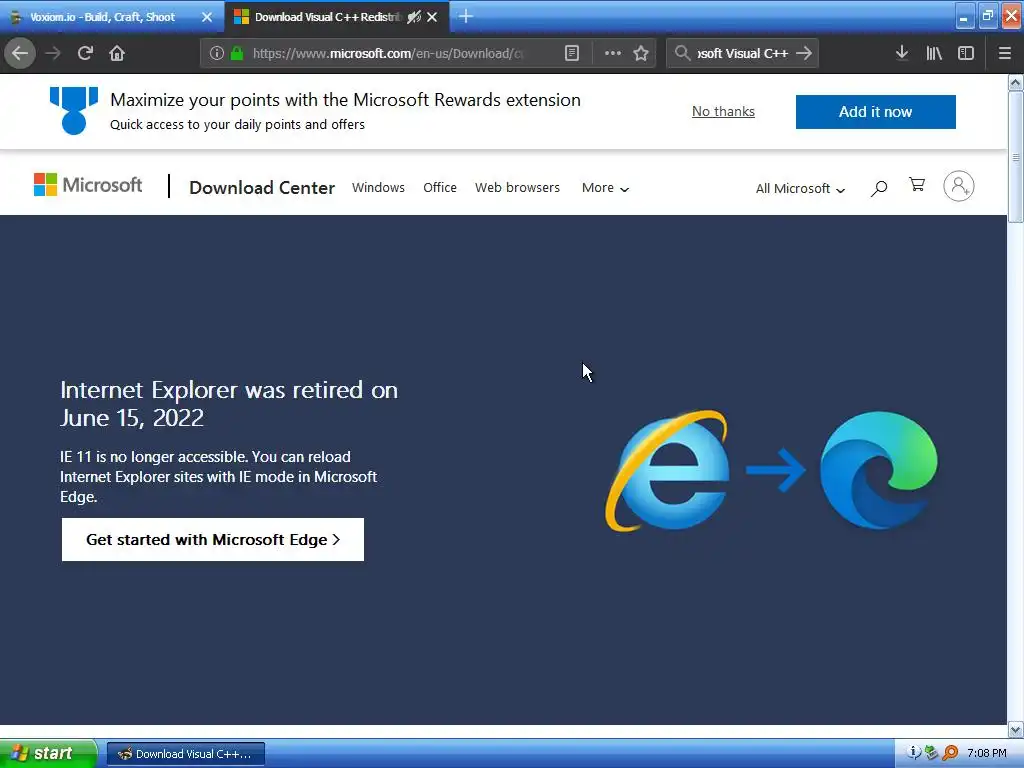Toggle reader view in address bar
Screen dimensions: 1024x768
coord(572,54)
